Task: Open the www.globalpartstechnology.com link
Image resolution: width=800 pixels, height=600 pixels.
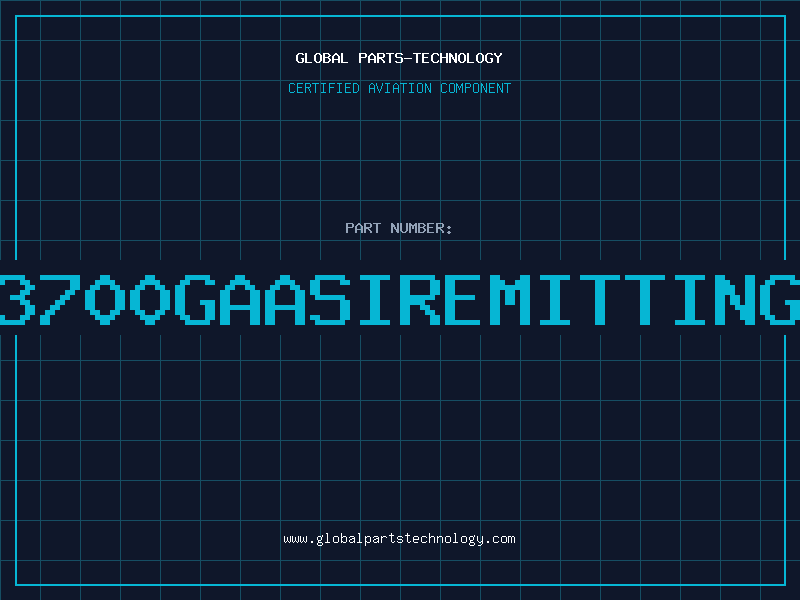Action: click(399, 539)
